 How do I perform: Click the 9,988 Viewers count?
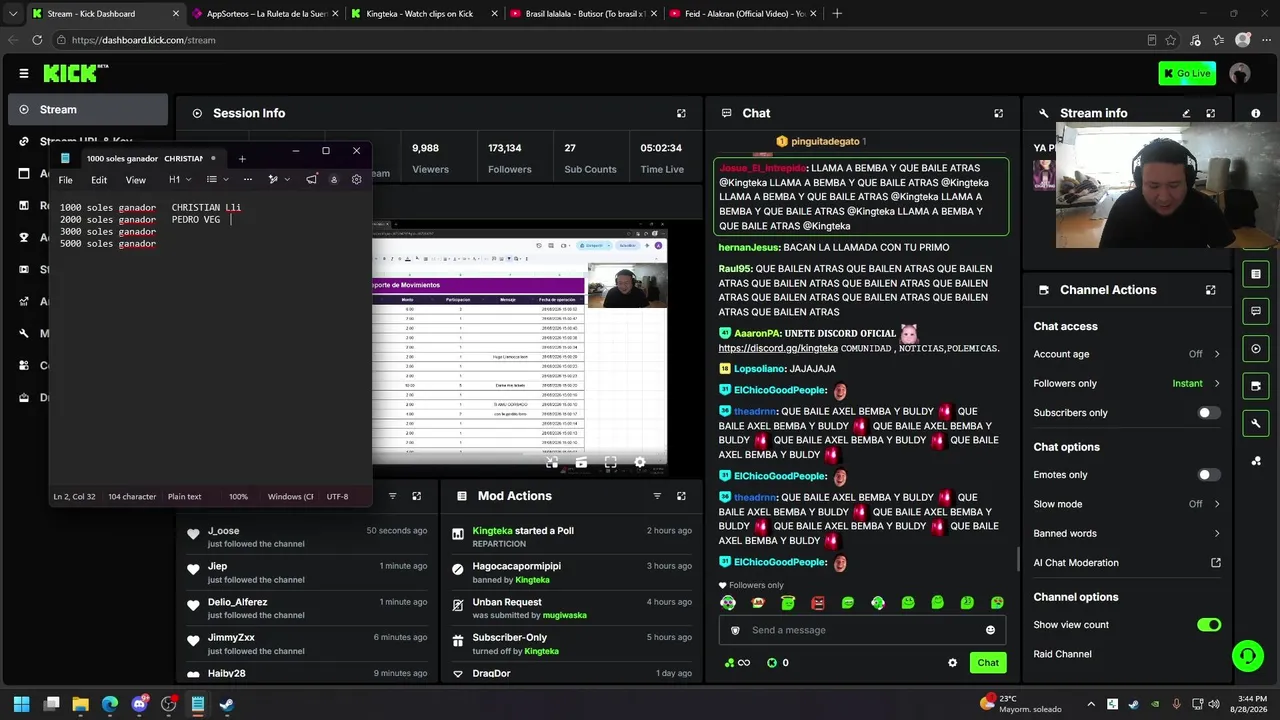(x=426, y=148)
